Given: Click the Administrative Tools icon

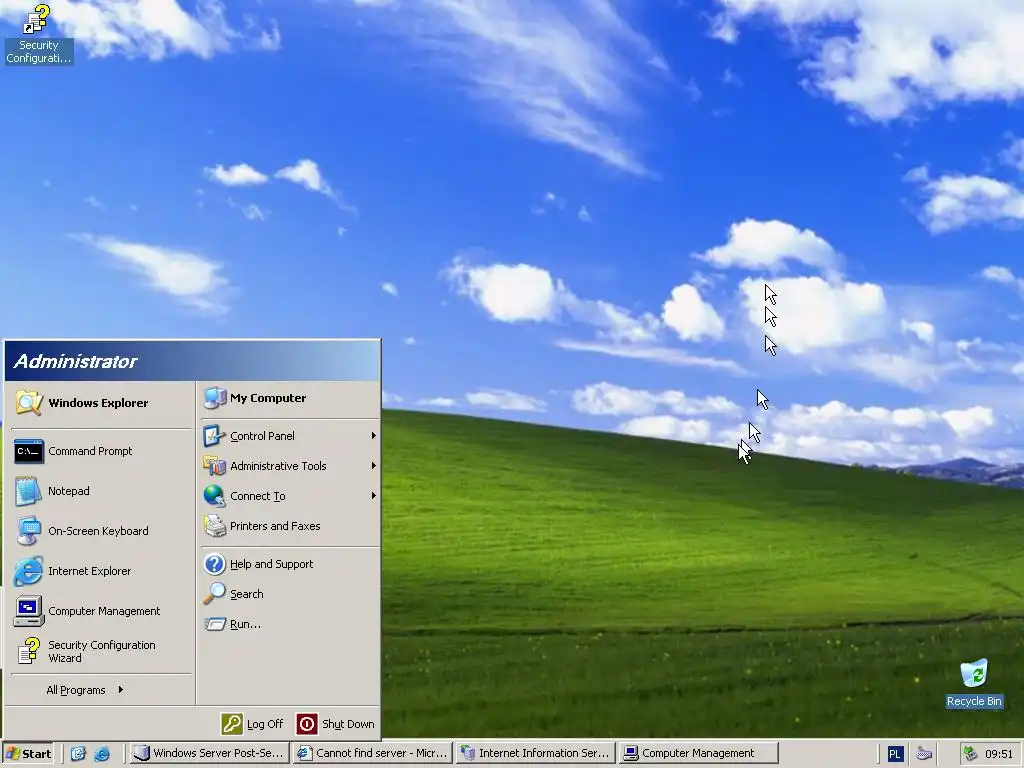Looking at the screenshot, I should point(214,466).
